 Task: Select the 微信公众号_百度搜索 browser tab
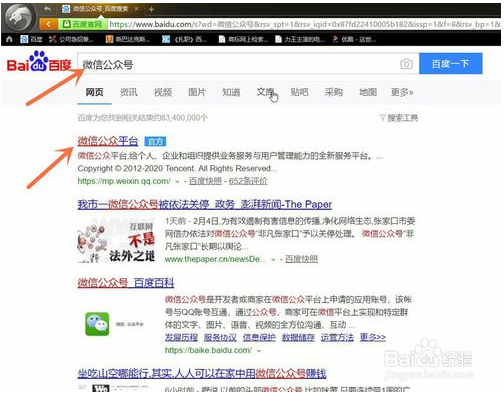tap(100, 9)
